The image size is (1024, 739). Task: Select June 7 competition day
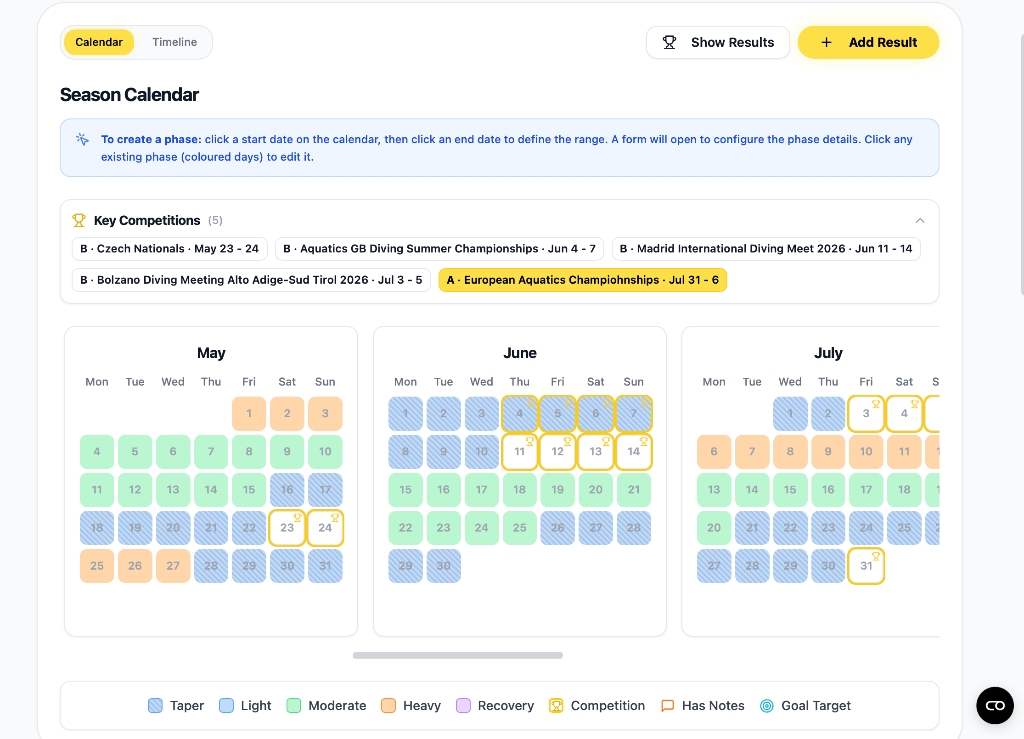pos(633,413)
